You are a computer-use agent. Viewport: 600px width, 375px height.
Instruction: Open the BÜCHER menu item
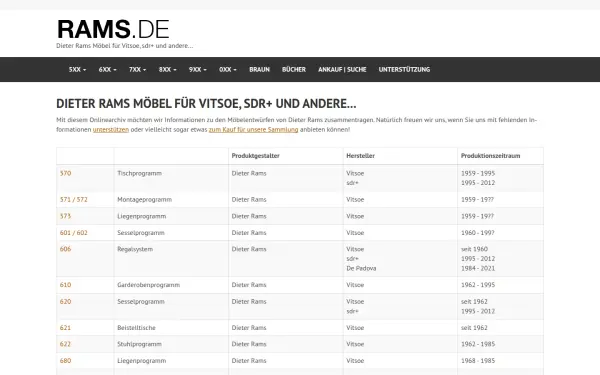point(294,70)
